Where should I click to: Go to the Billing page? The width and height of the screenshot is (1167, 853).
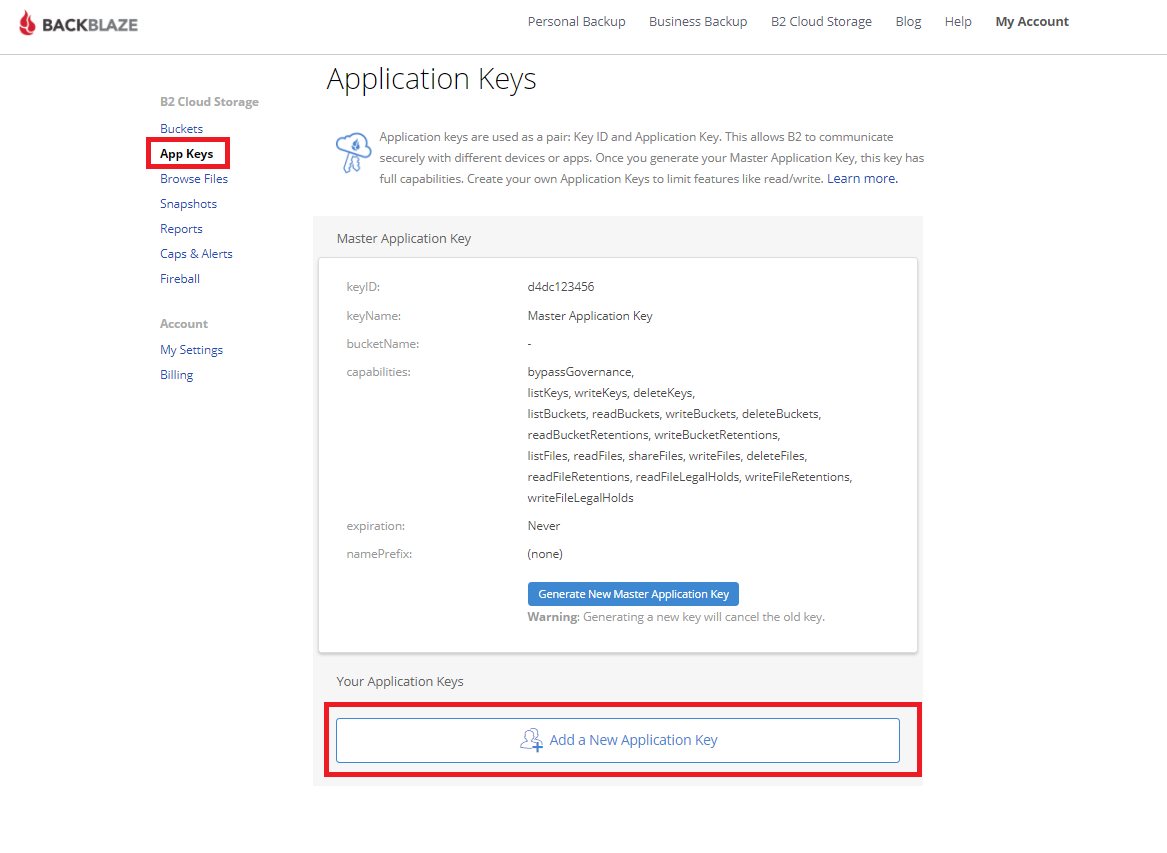pos(176,375)
